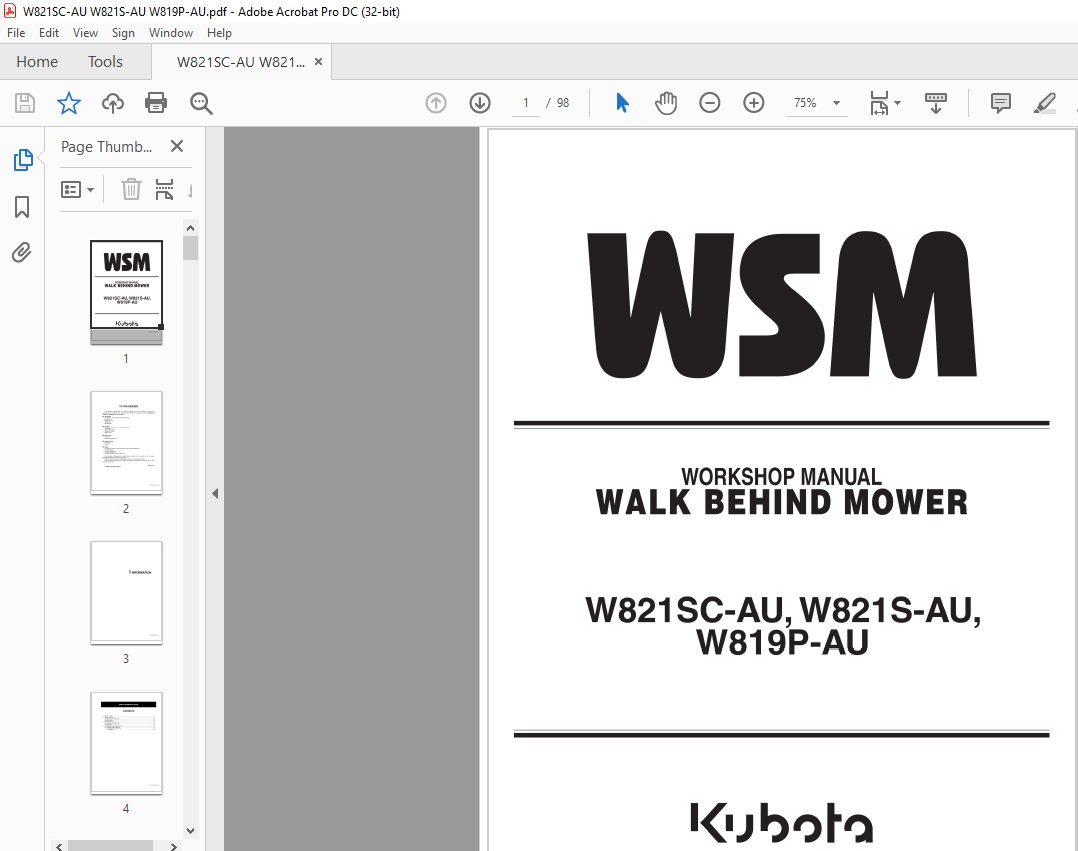Click the Save file icon
1078x851 pixels.
pos(25,103)
